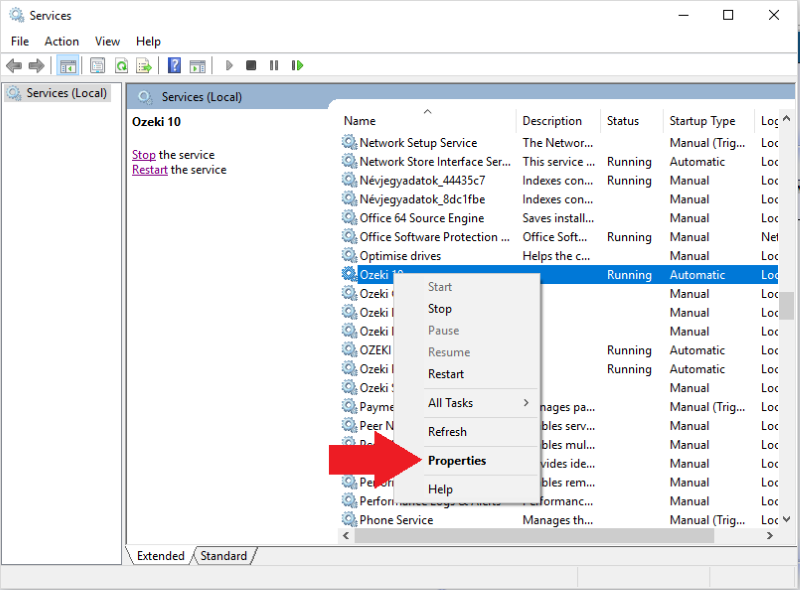The width and height of the screenshot is (800, 590).
Task: Click 'Saves install...' description cell
Action: [x=558, y=218]
